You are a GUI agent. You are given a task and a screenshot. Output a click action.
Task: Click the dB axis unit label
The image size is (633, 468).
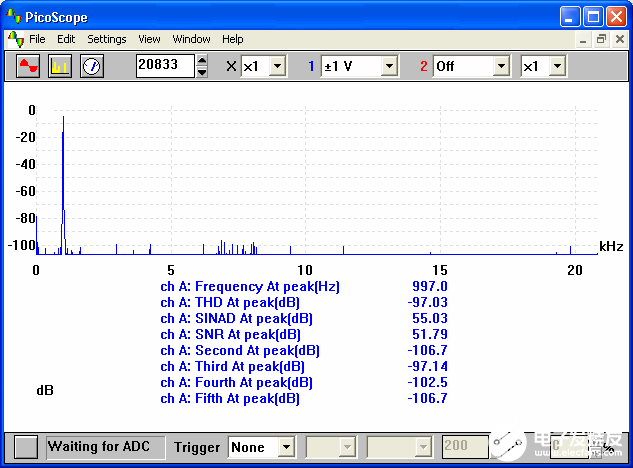pos(45,390)
